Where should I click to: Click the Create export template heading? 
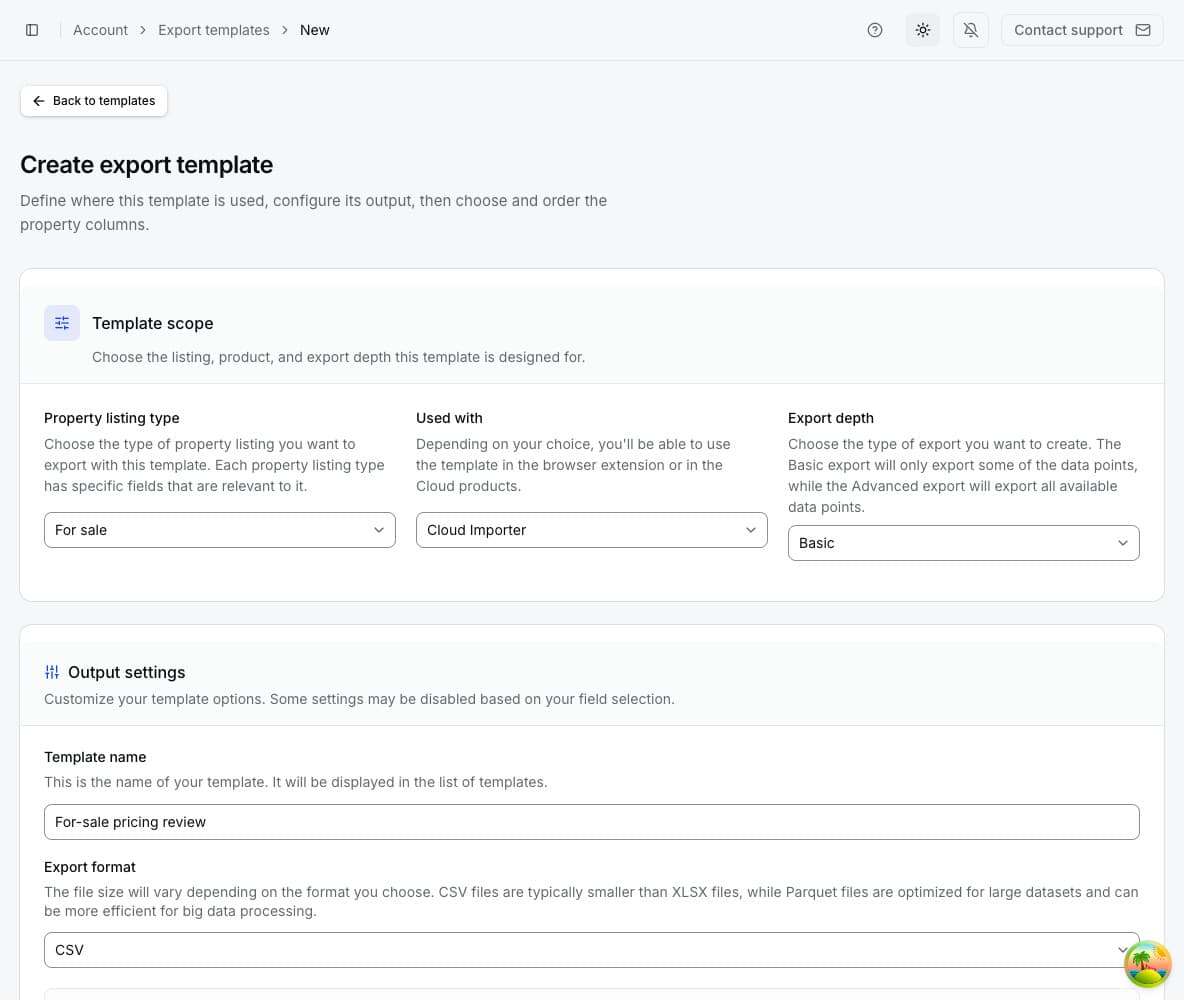click(x=146, y=165)
